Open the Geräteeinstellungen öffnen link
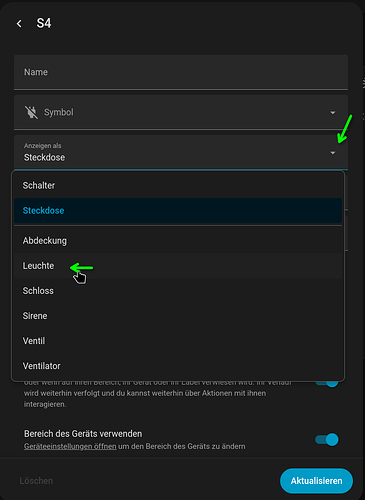Viewport: 365px width, 500px height. (x=70, y=446)
